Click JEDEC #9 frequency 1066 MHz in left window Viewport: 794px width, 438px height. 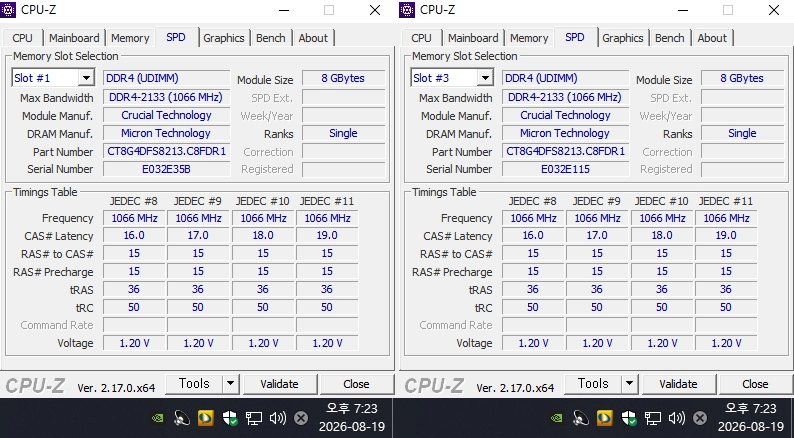tap(198, 218)
